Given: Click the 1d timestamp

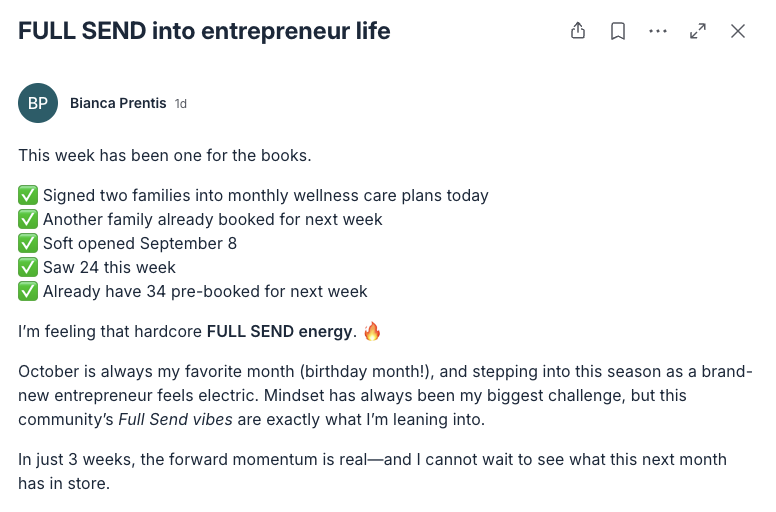Looking at the screenshot, I should [x=181, y=103].
